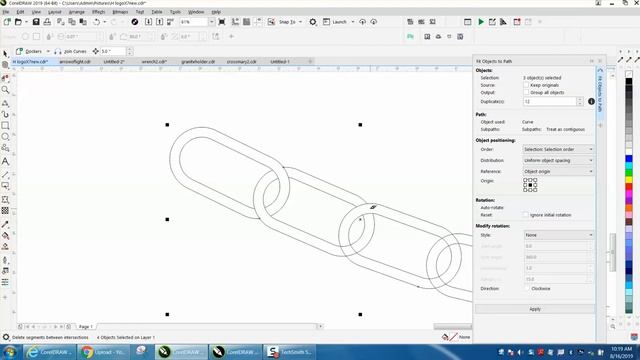Open the Order dropdown
This screenshot has width=640, height=360.
558,149
